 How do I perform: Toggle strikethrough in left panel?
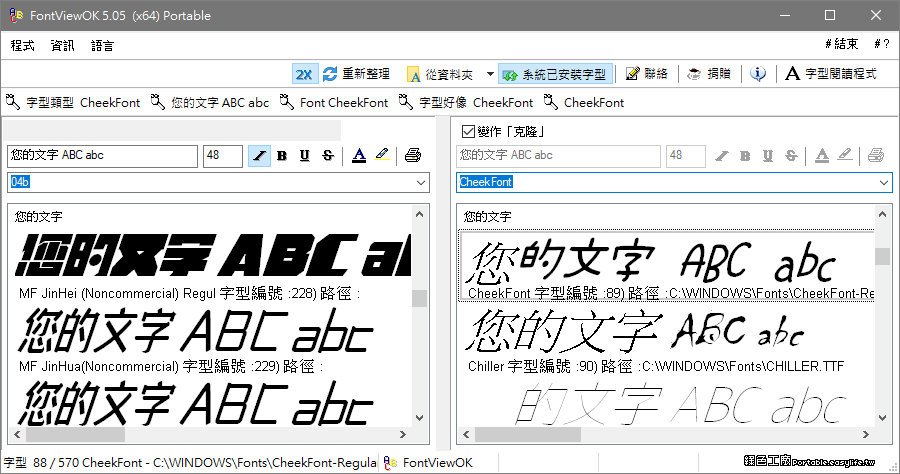click(328, 156)
